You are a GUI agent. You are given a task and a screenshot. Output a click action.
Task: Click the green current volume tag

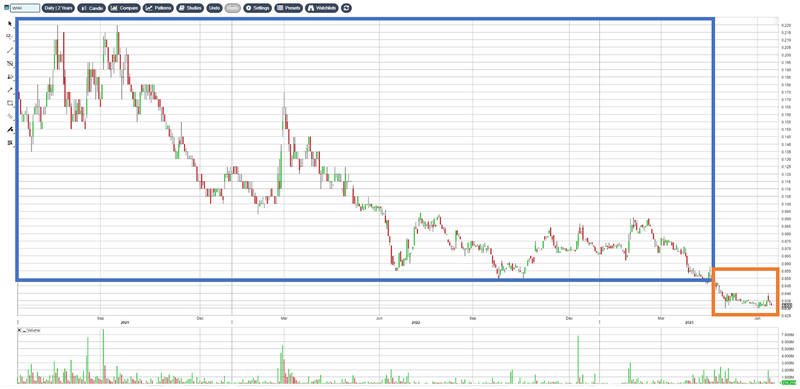click(x=788, y=382)
